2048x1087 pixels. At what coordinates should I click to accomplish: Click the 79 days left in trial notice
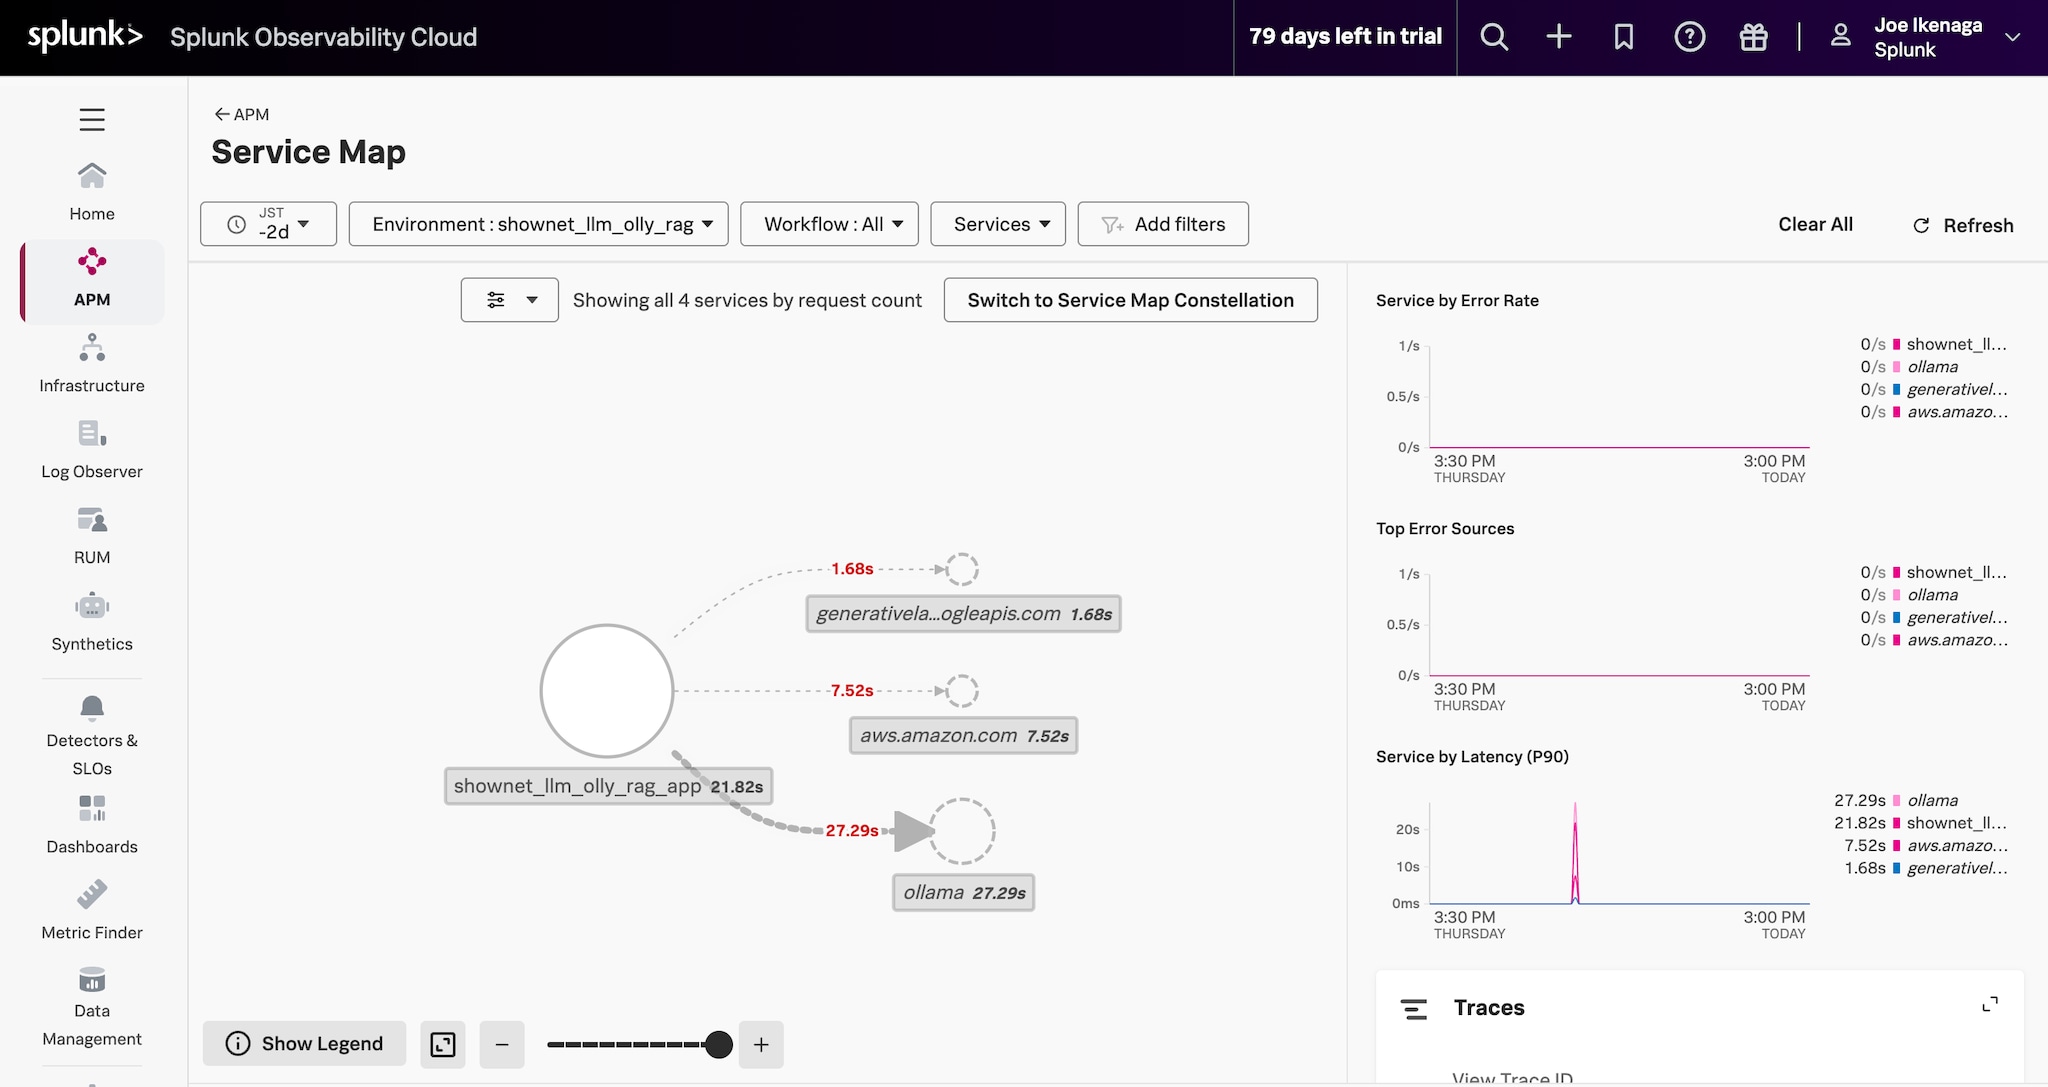coord(1345,37)
